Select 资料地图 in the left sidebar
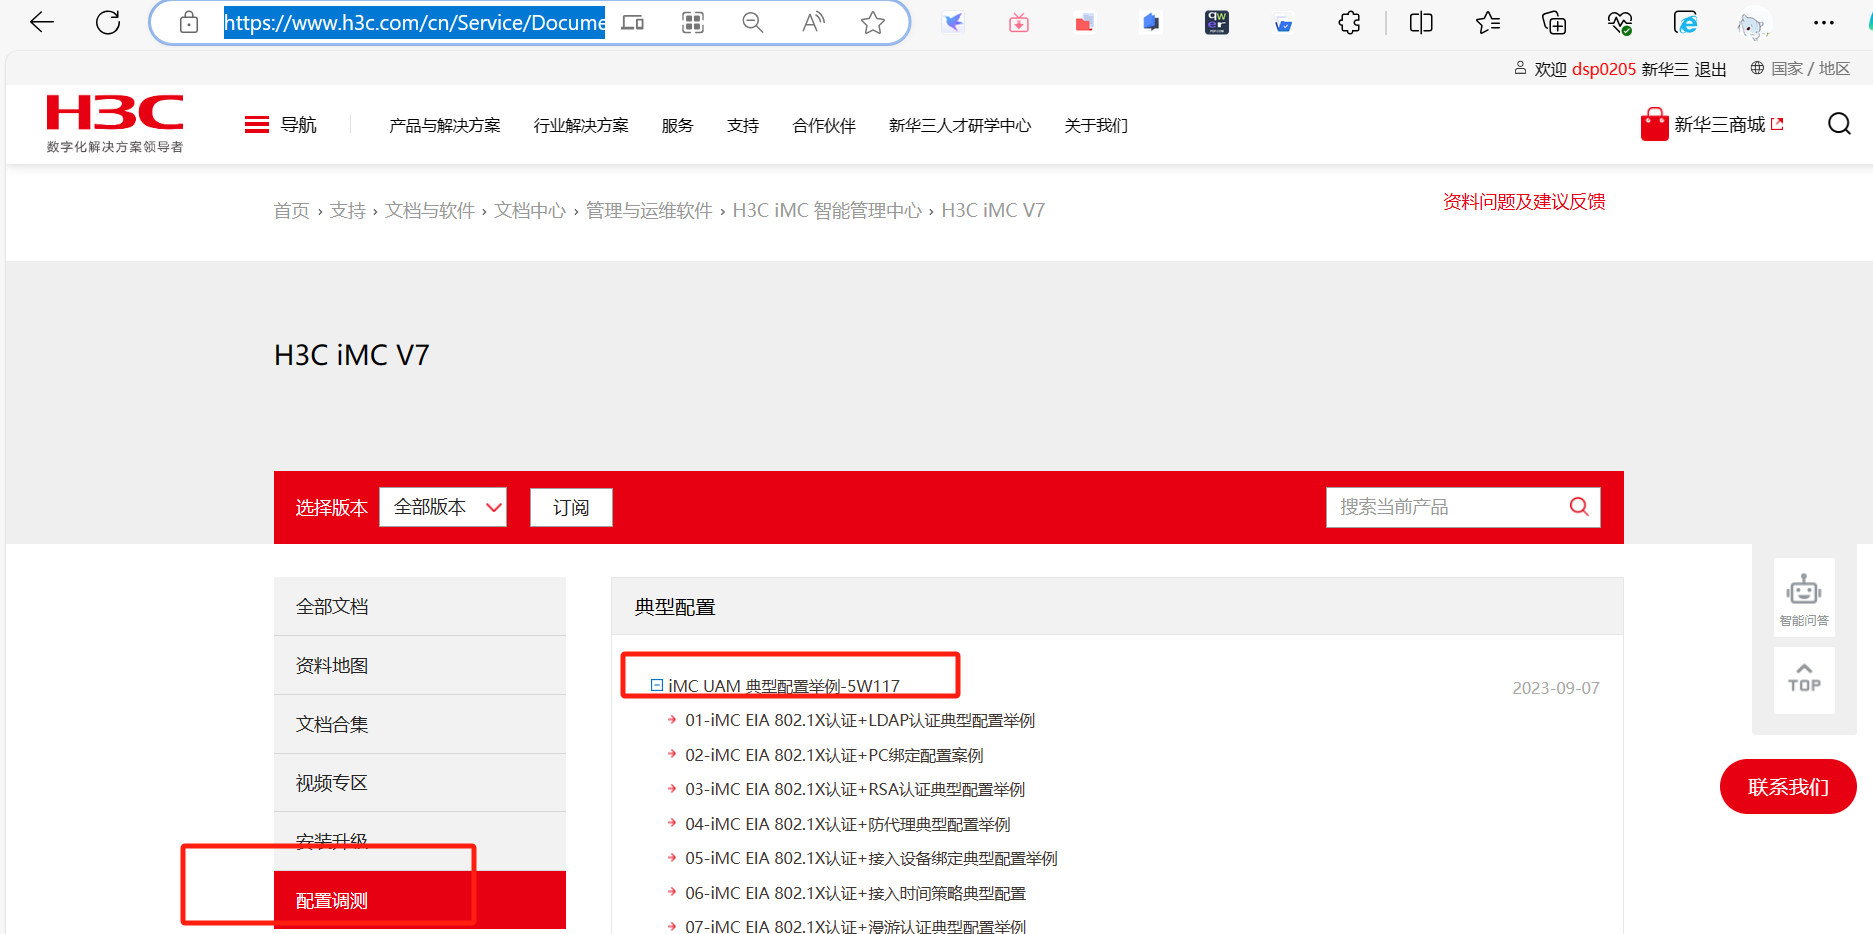 pos(420,665)
